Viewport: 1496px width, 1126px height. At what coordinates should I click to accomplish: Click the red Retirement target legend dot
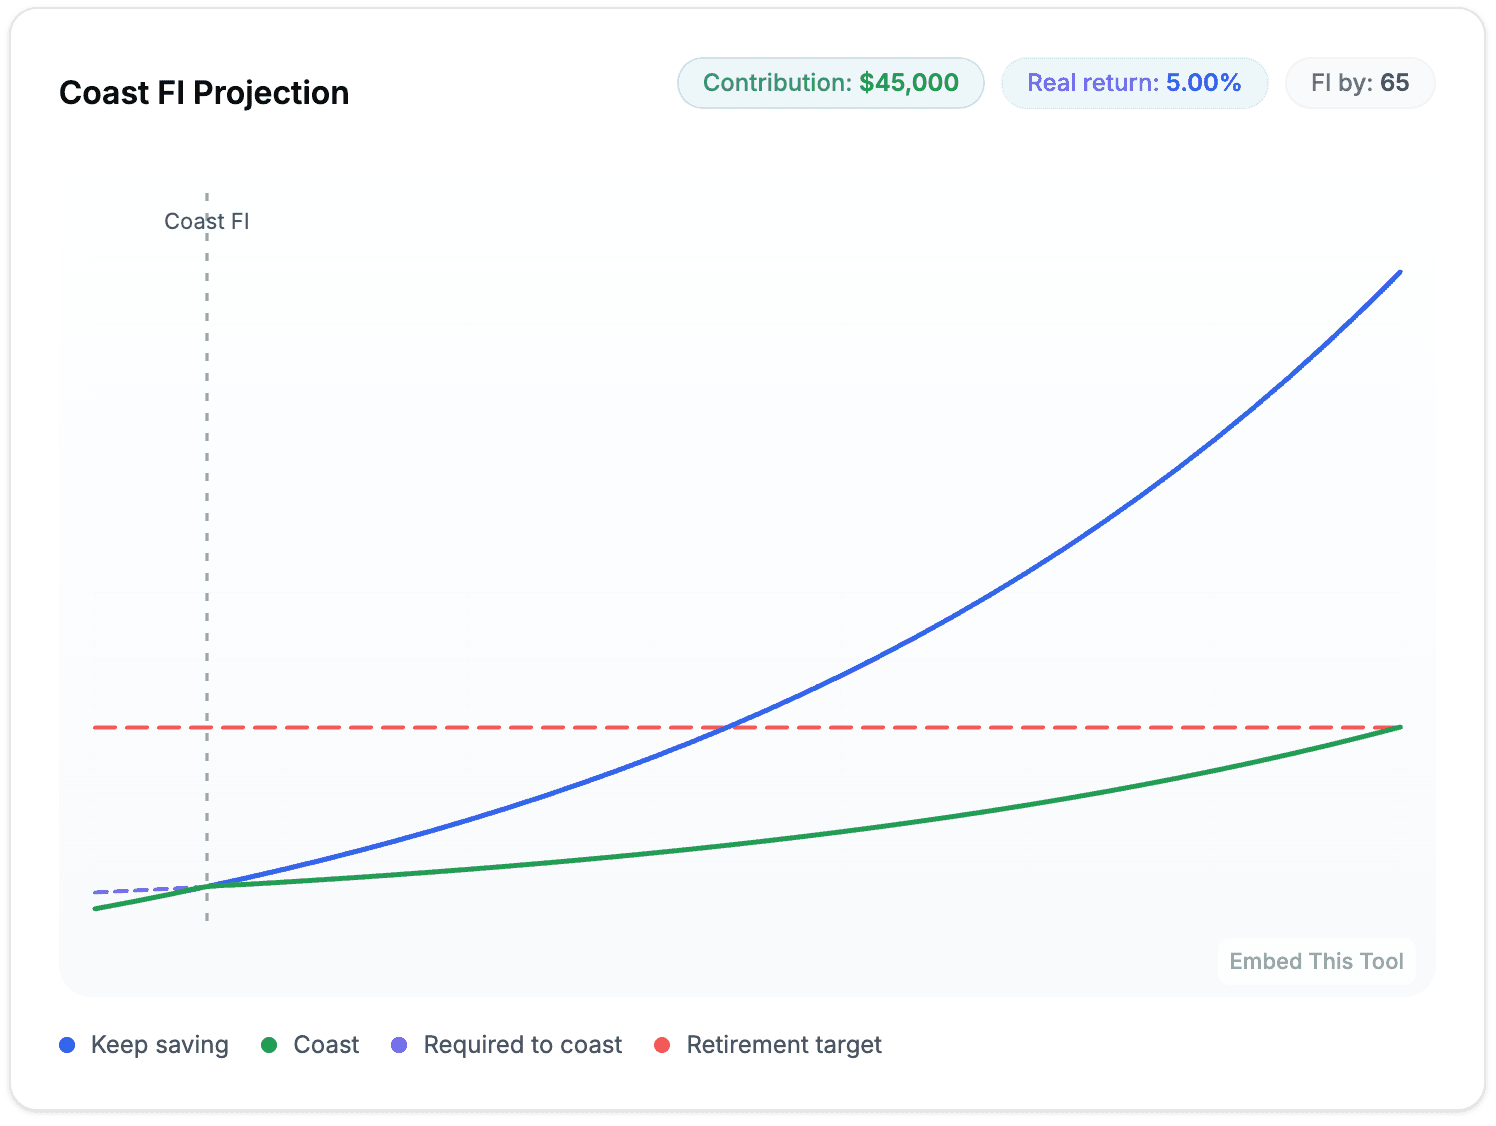pyautogui.click(x=662, y=1045)
